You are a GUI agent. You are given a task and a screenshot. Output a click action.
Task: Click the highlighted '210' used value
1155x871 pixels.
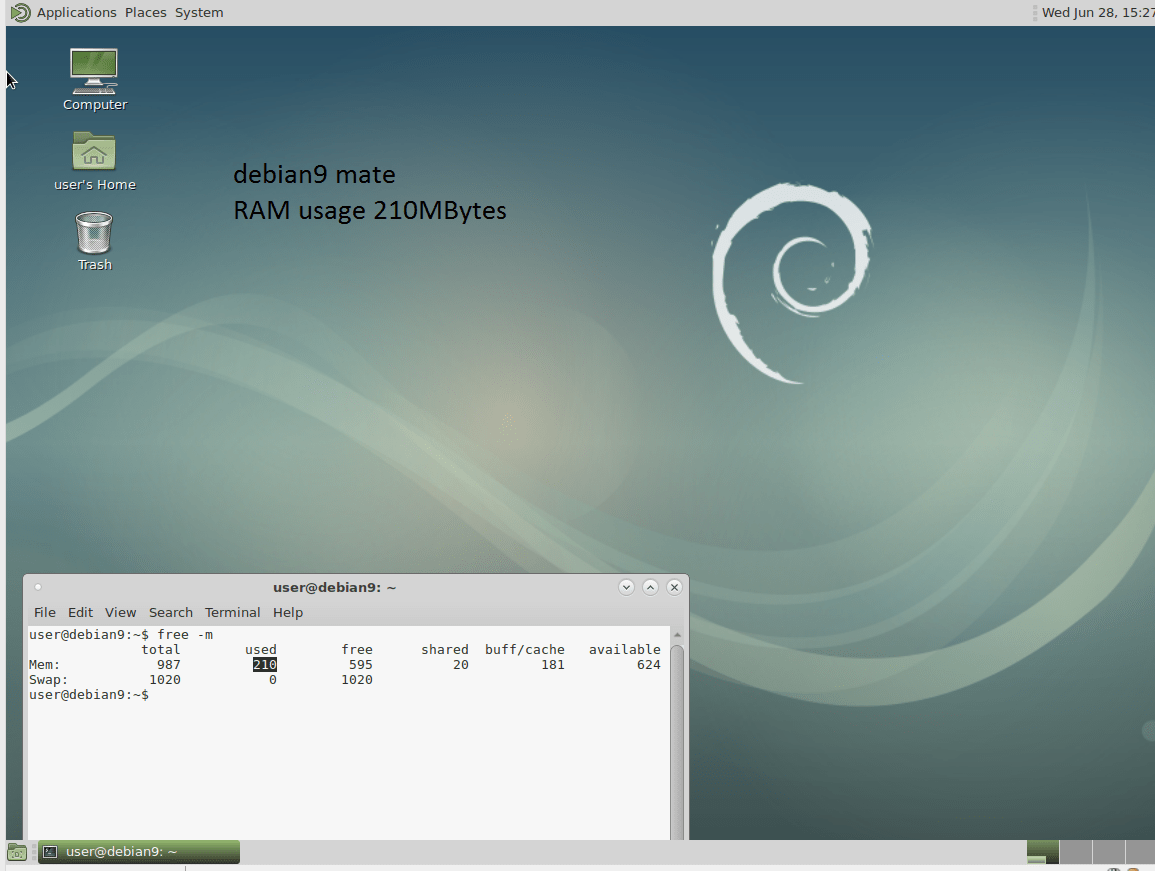264,665
